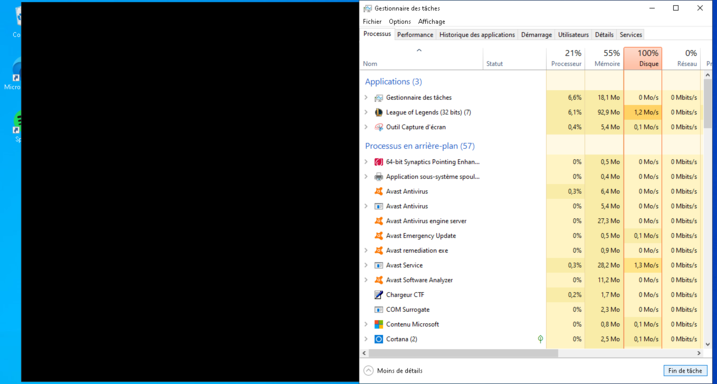This screenshot has height=384, width=717.
Task: Expand Application sous-système spouleur row
Action: click(x=366, y=176)
